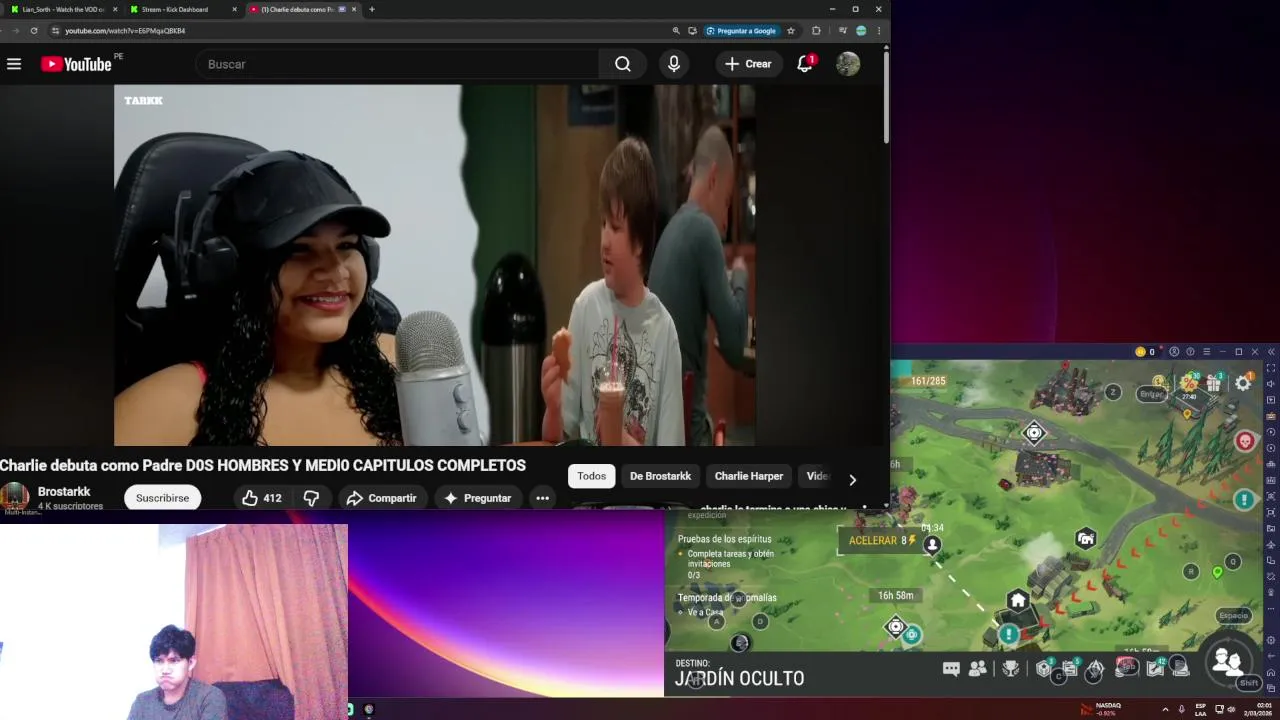This screenshot has height=720, width=1280.
Task: Dislike the Charlie video
Action: [x=311, y=498]
